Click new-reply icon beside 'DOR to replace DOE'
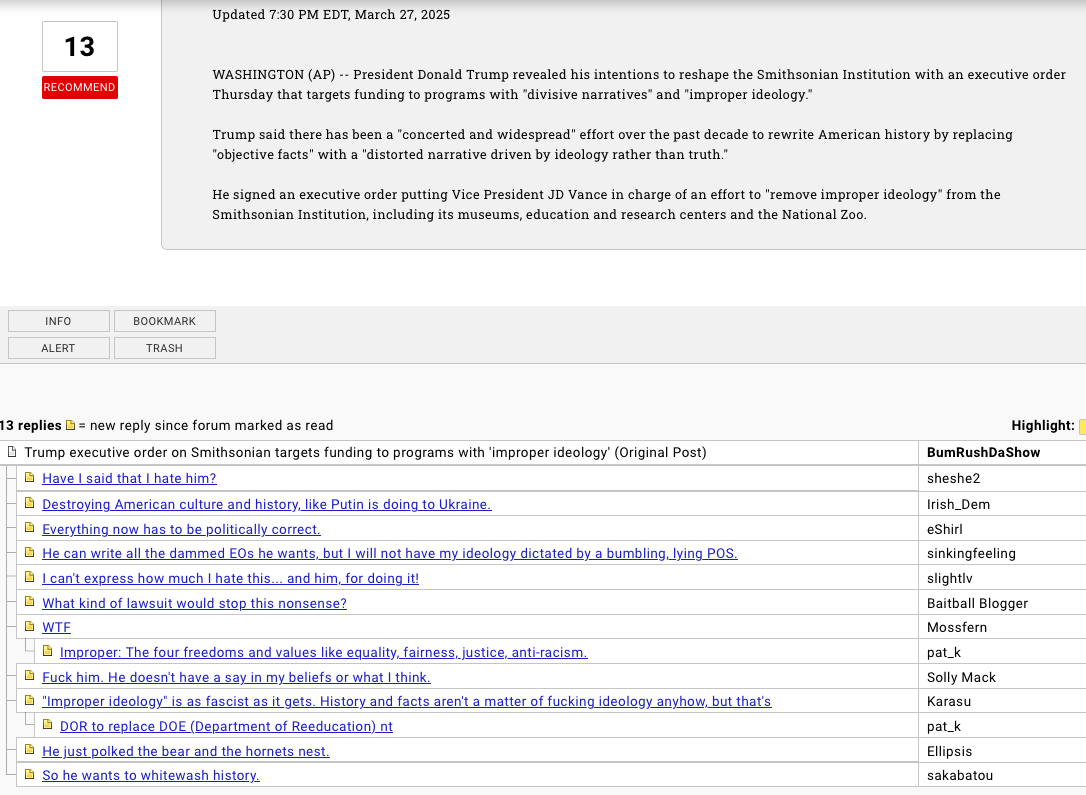The height and width of the screenshot is (795, 1086). click(47, 725)
